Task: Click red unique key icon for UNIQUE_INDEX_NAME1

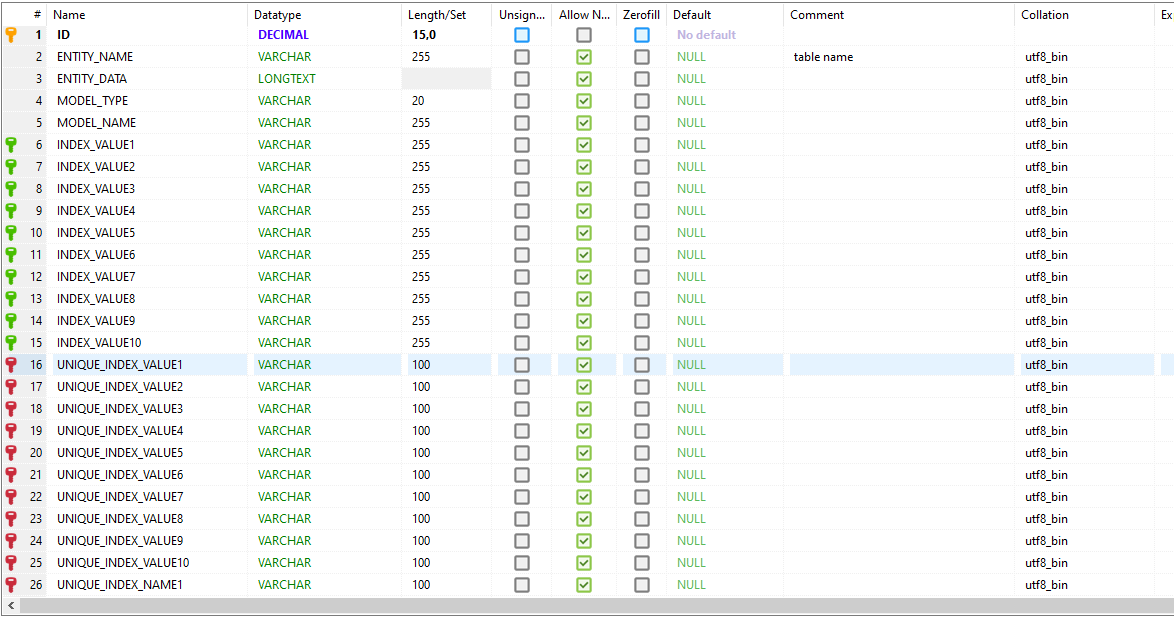Action: pyautogui.click(x=11, y=585)
